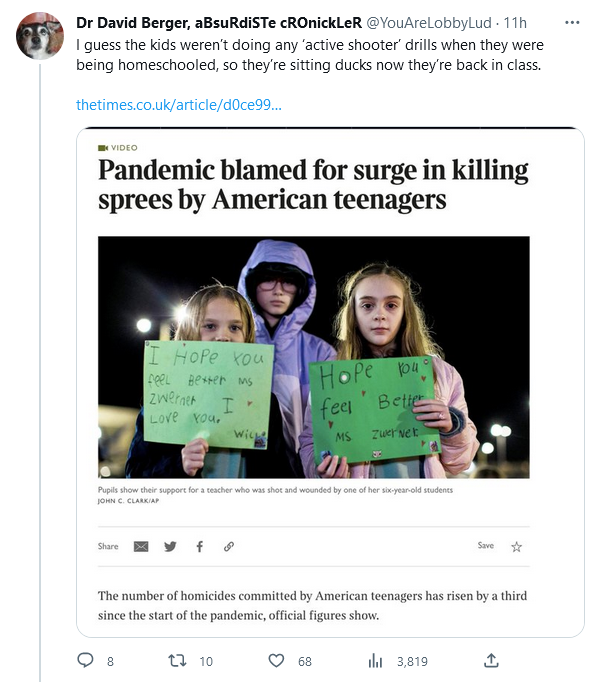
Task: Click the share upload arrow icon
Action: 491,660
